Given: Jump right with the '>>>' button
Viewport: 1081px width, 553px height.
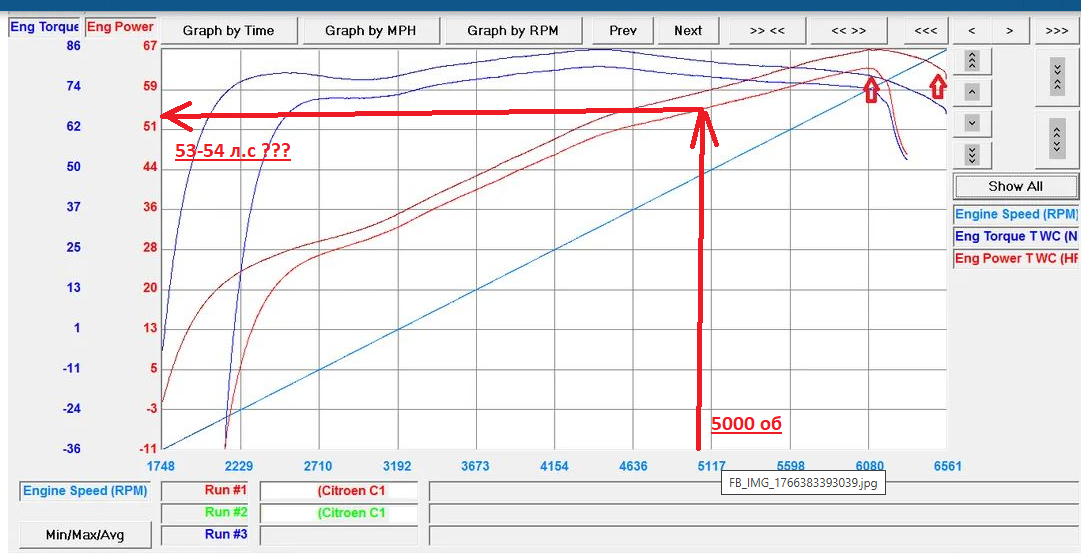Looking at the screenshot, I should tap(1056, 31).
